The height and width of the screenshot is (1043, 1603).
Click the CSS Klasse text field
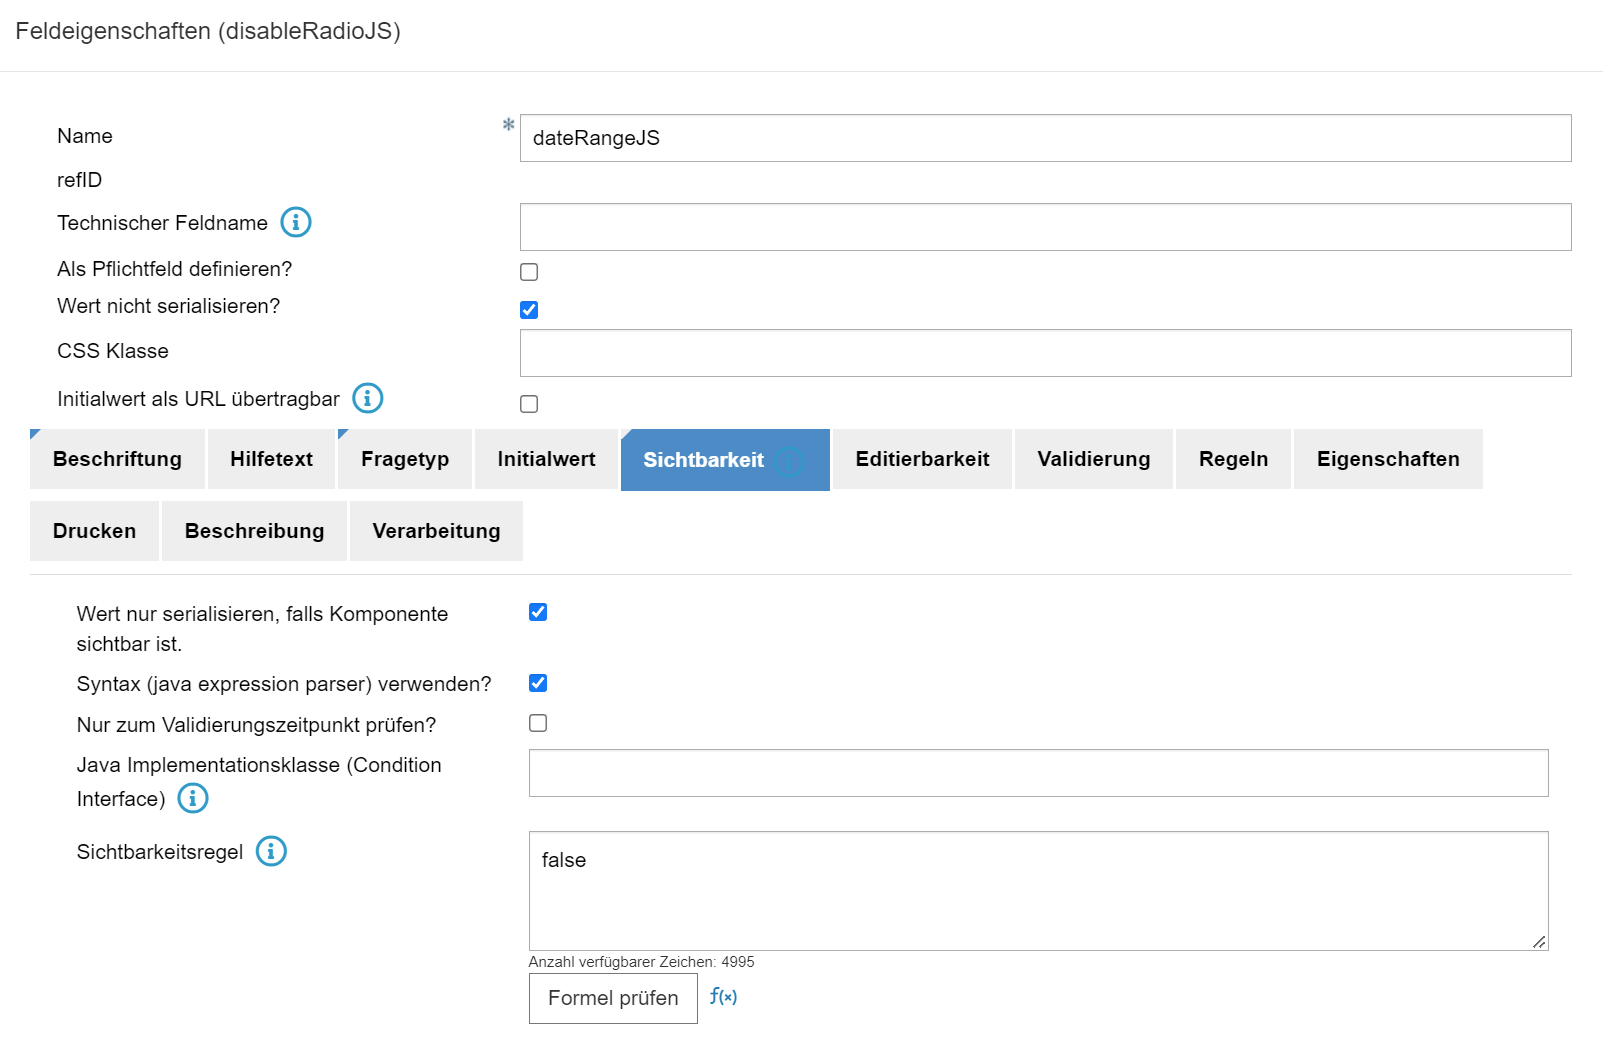point(1045,353)
